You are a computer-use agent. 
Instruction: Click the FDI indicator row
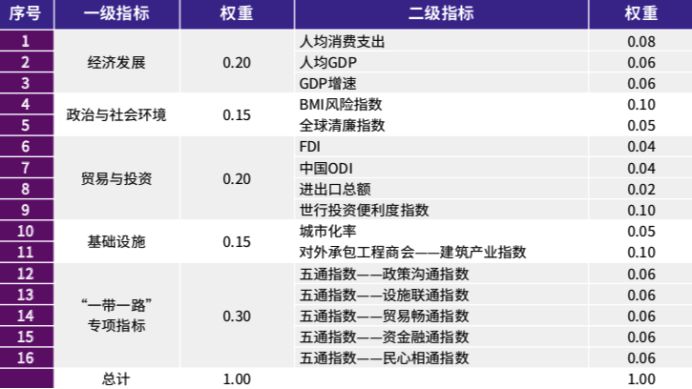click(x=441, y=147)
